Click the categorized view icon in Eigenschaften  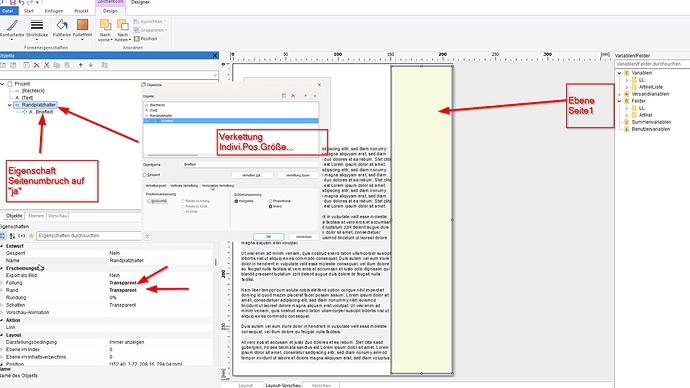pos(3,236)
